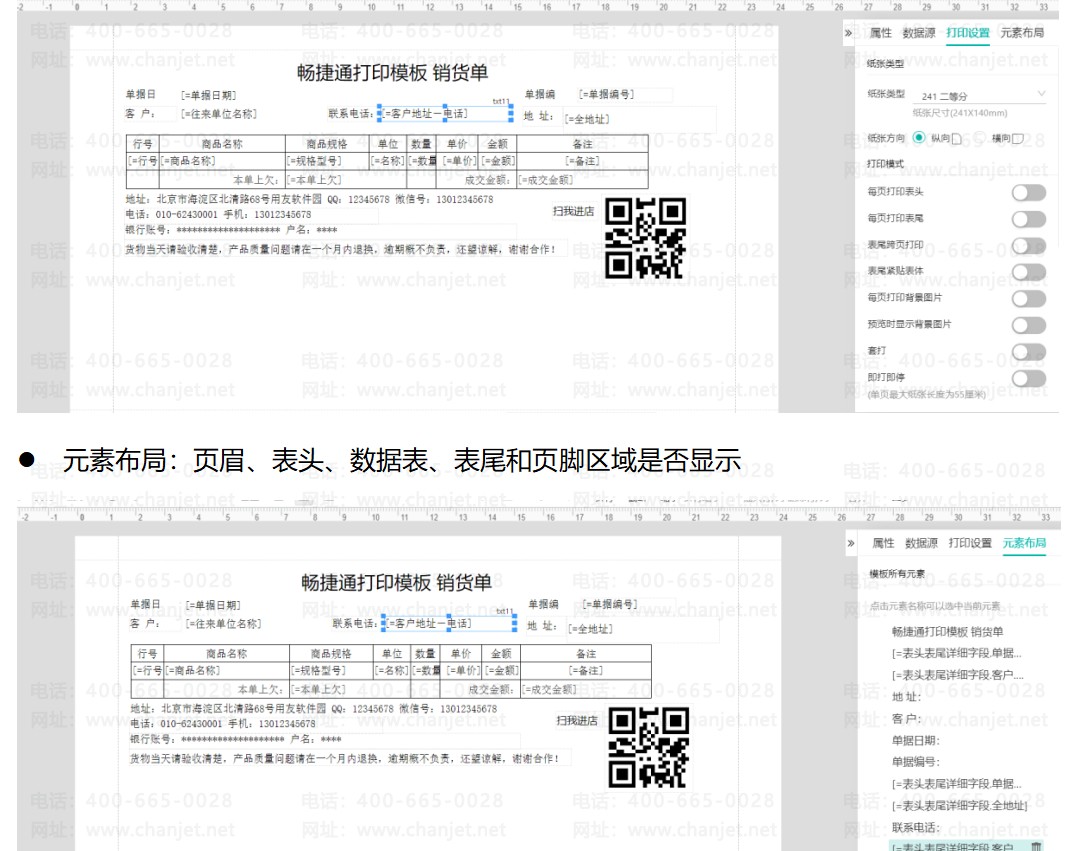Click [=备注] cell in element-layout canvas
1089x851 pixels.
click(x=585, y=670)
